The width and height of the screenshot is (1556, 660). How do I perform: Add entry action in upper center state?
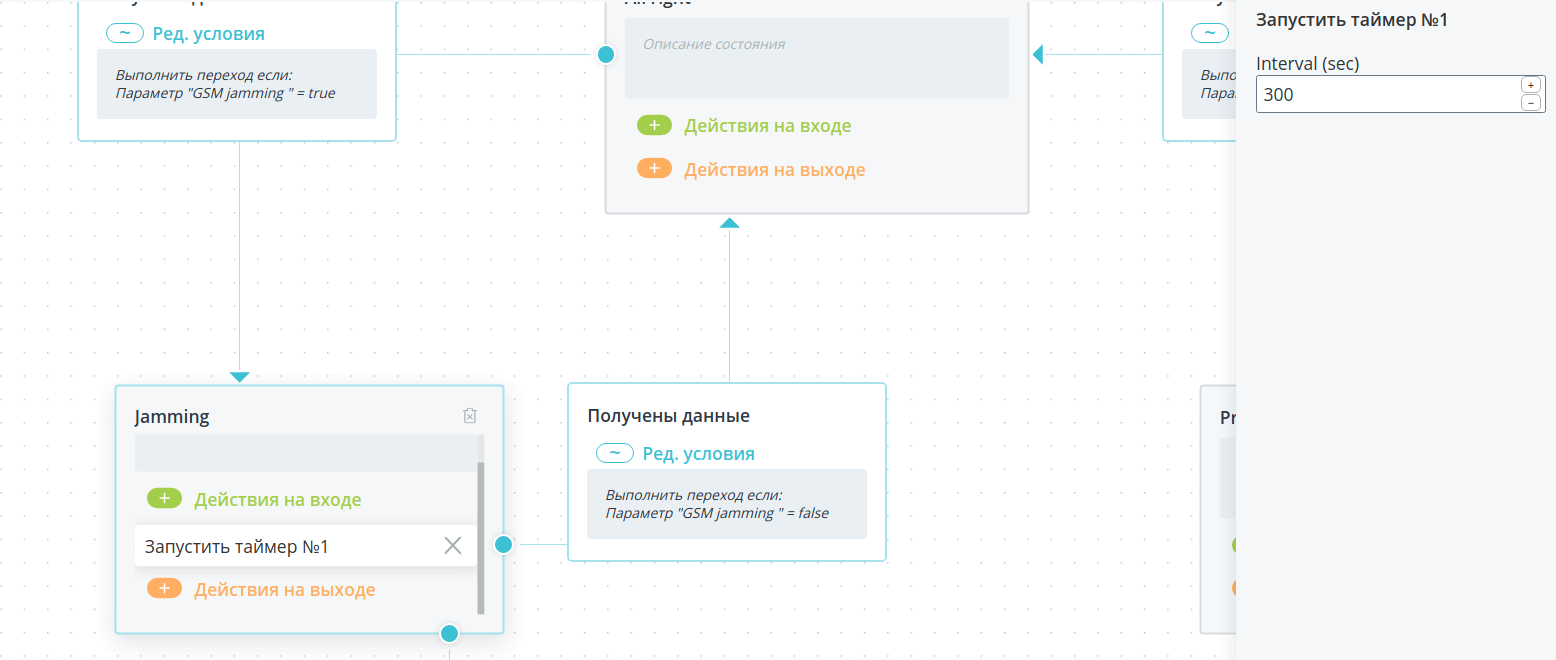point(654,125)
